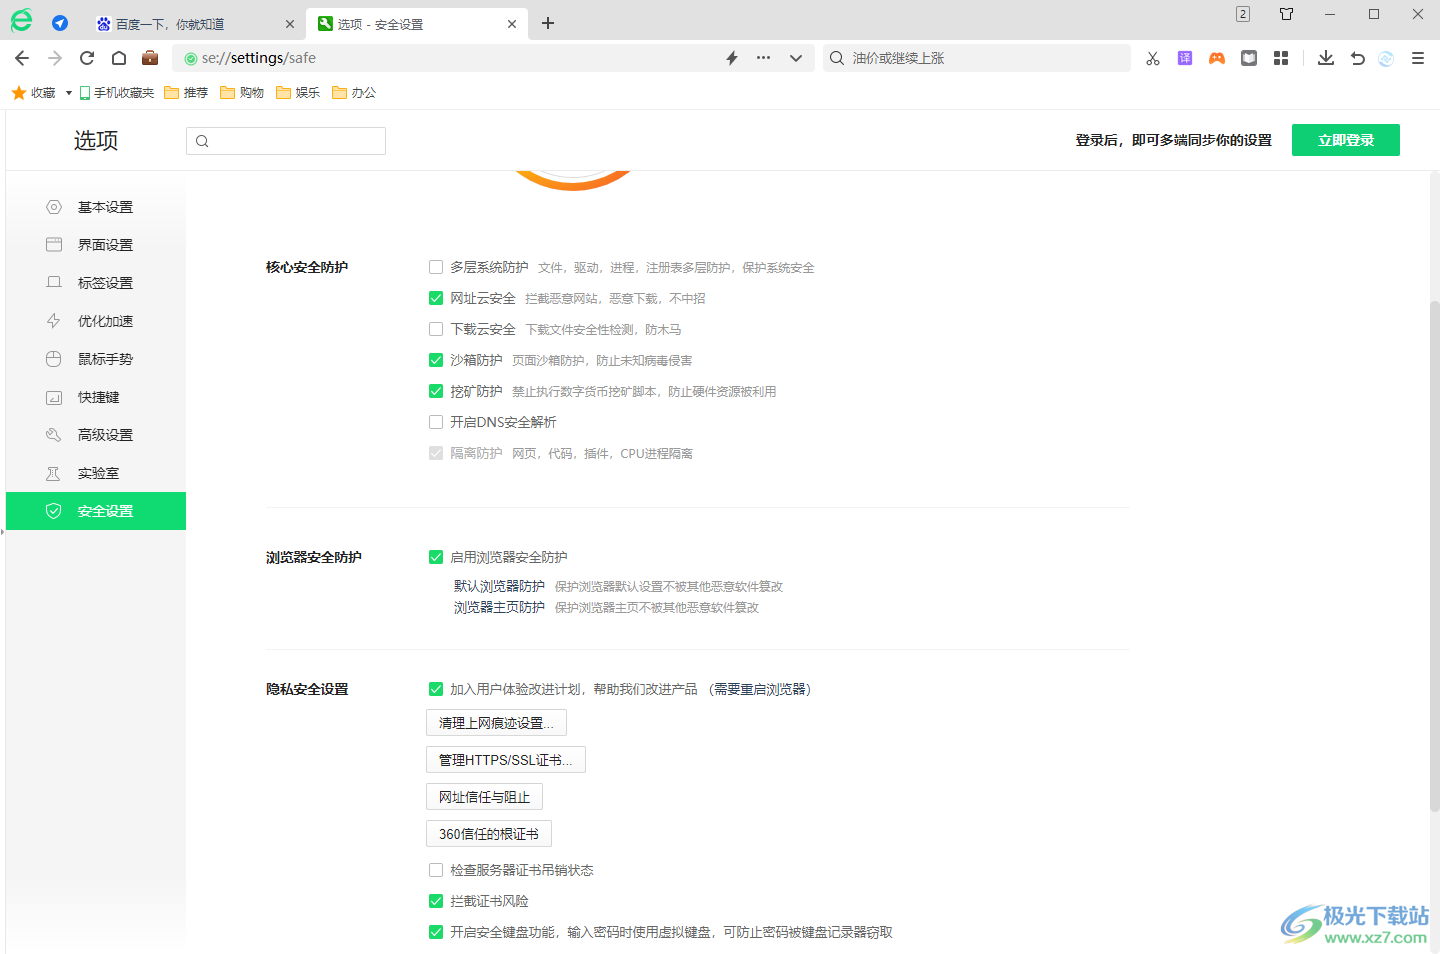Screen dimensions: 1440x954
Task: Toggle 加入用户体验改进计划 checkbox
Action: click(x=436, y=689)
